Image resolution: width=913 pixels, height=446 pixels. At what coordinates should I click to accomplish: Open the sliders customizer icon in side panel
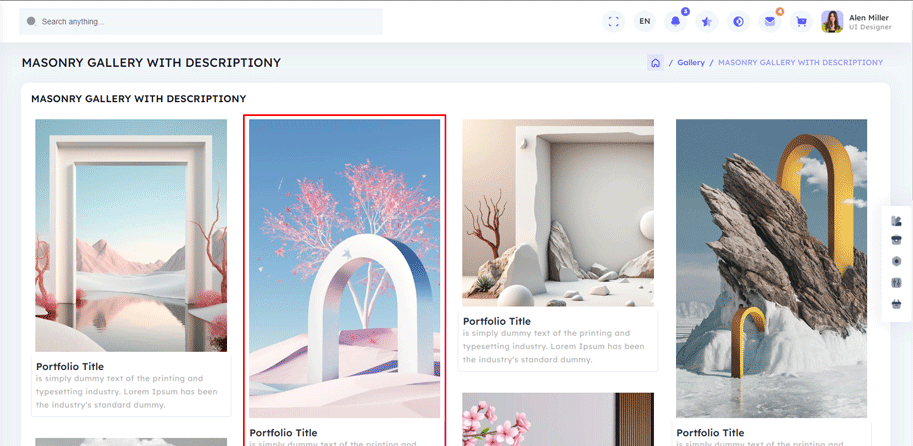point(896,283)
